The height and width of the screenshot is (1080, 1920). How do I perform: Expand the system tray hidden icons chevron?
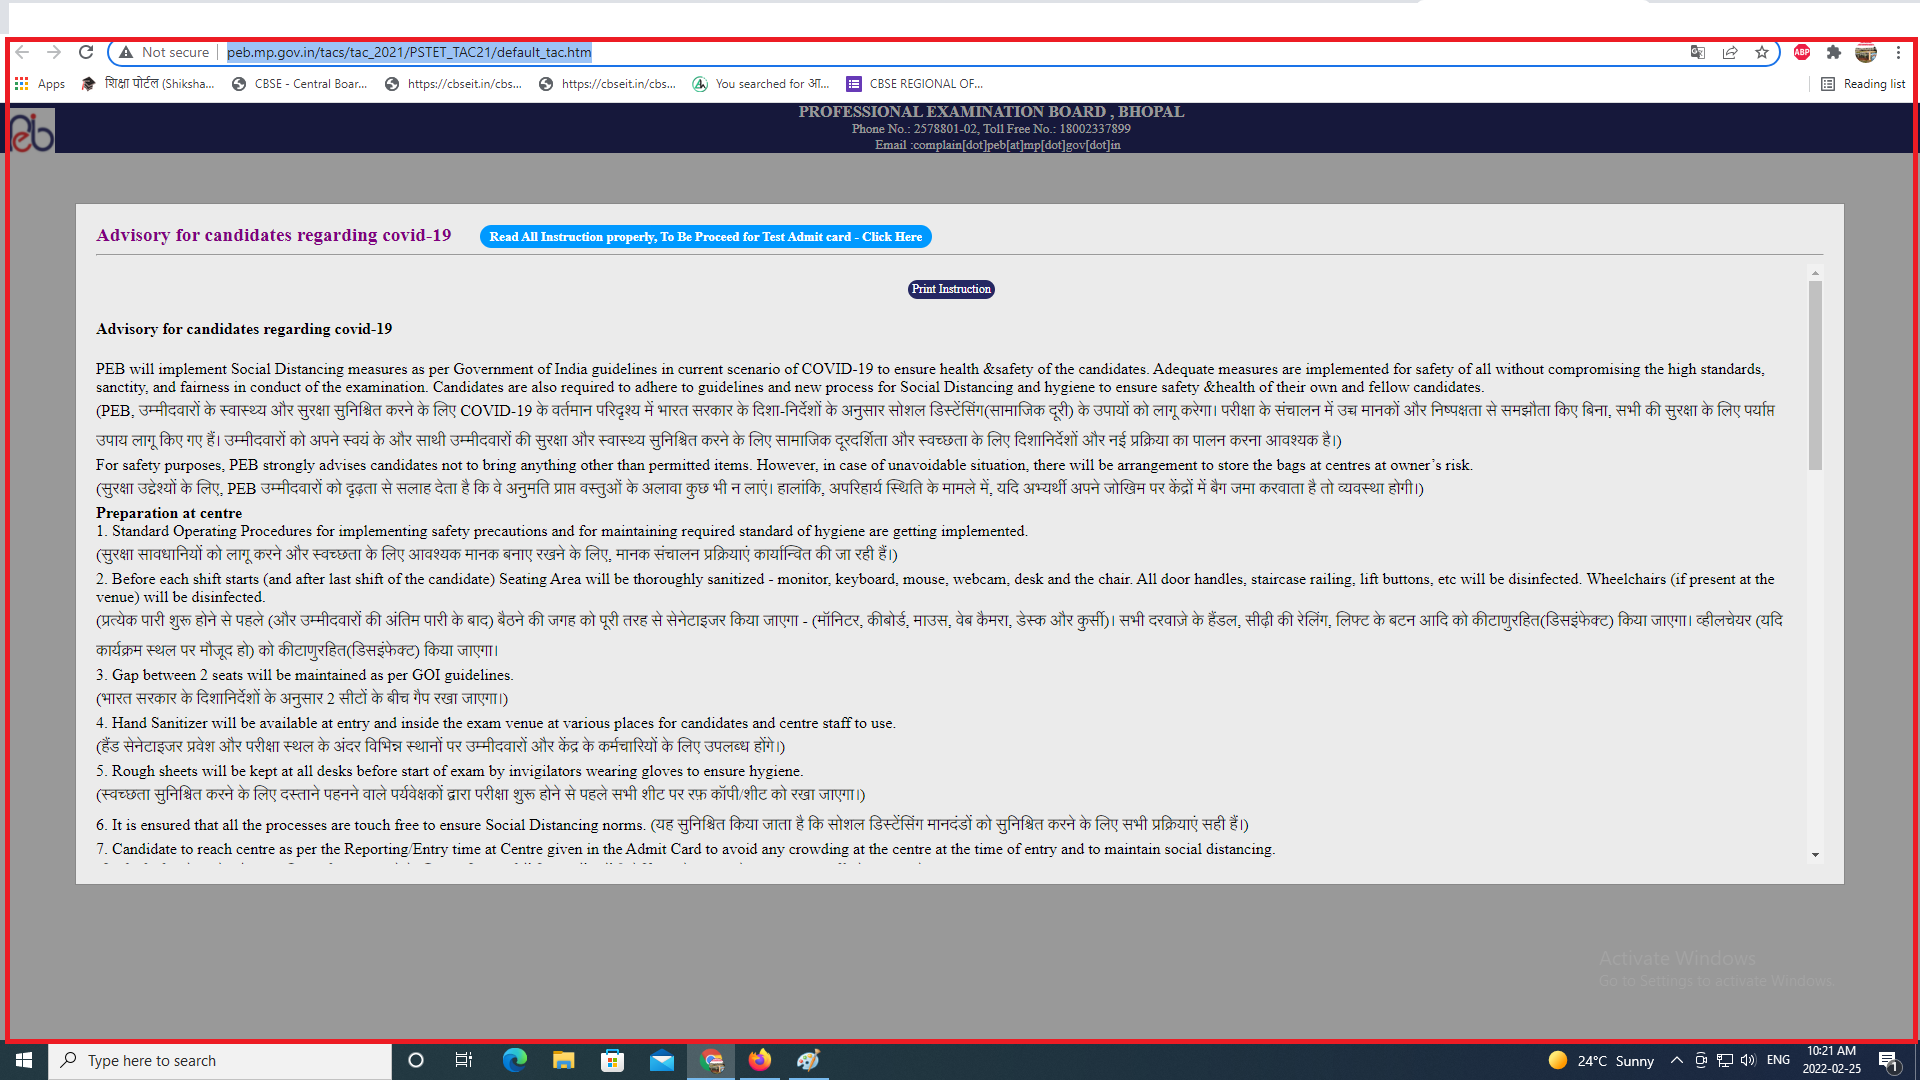[x=1677, y=1060]
